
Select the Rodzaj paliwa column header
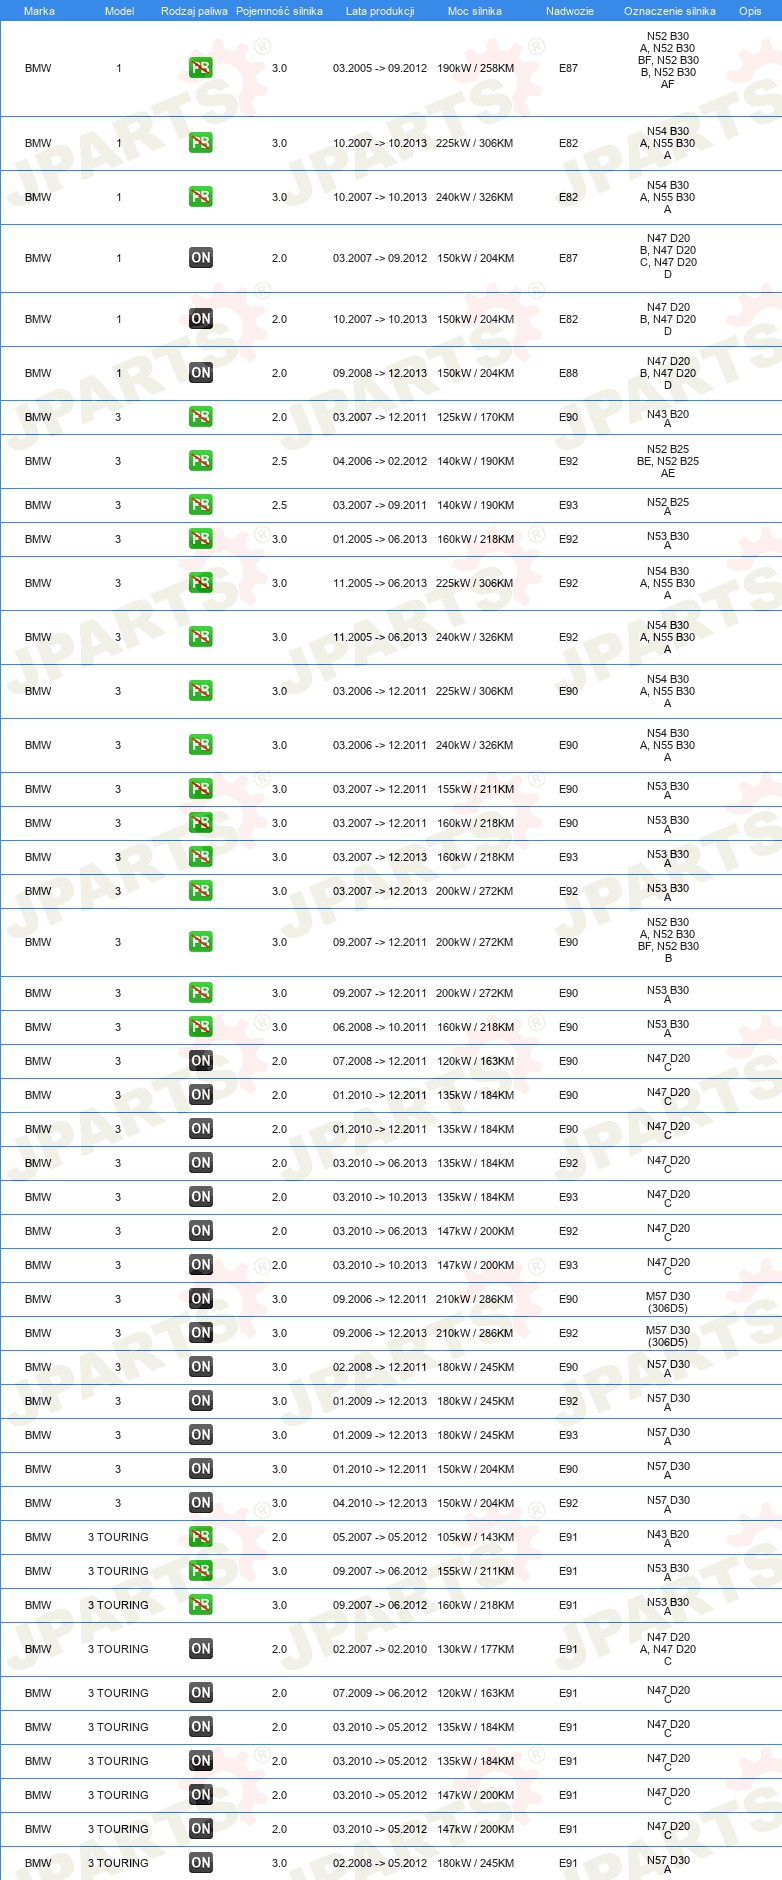194,11
